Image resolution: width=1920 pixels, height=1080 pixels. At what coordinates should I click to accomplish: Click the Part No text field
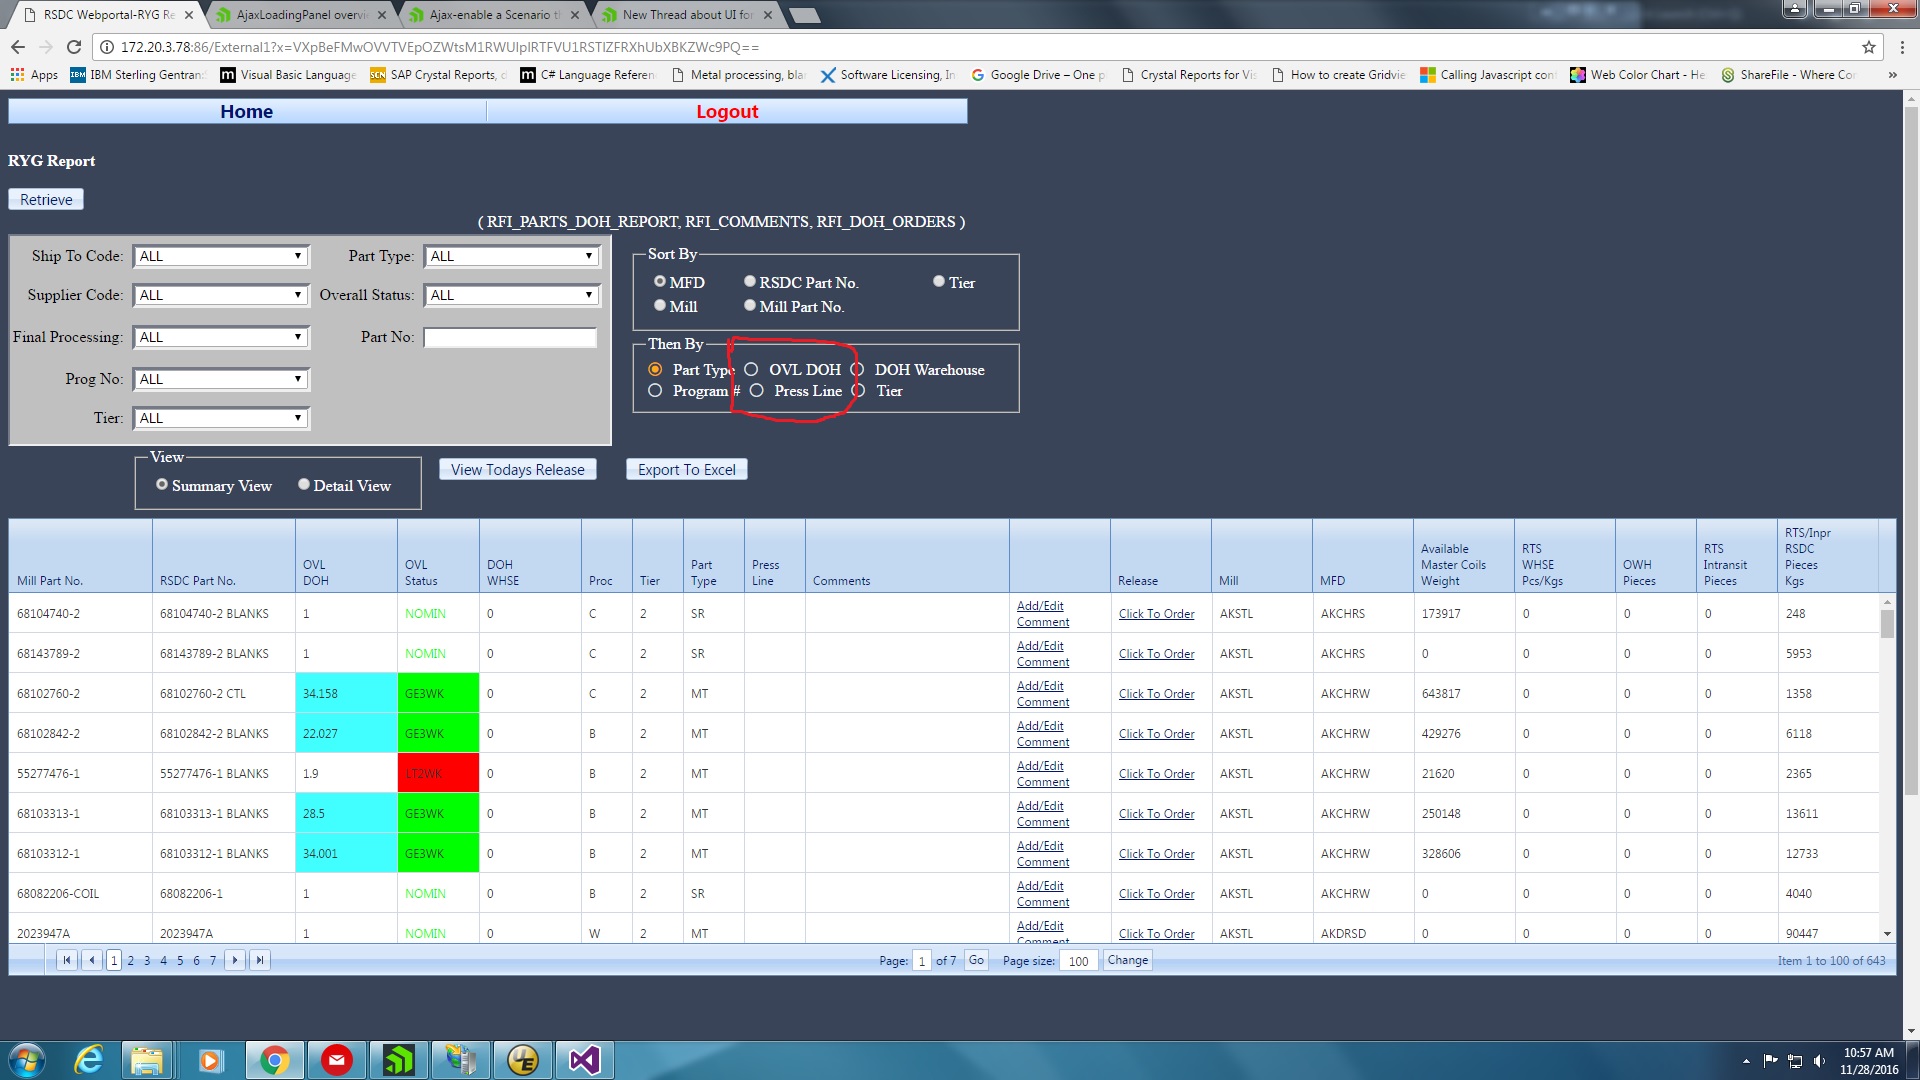point(510,338)
